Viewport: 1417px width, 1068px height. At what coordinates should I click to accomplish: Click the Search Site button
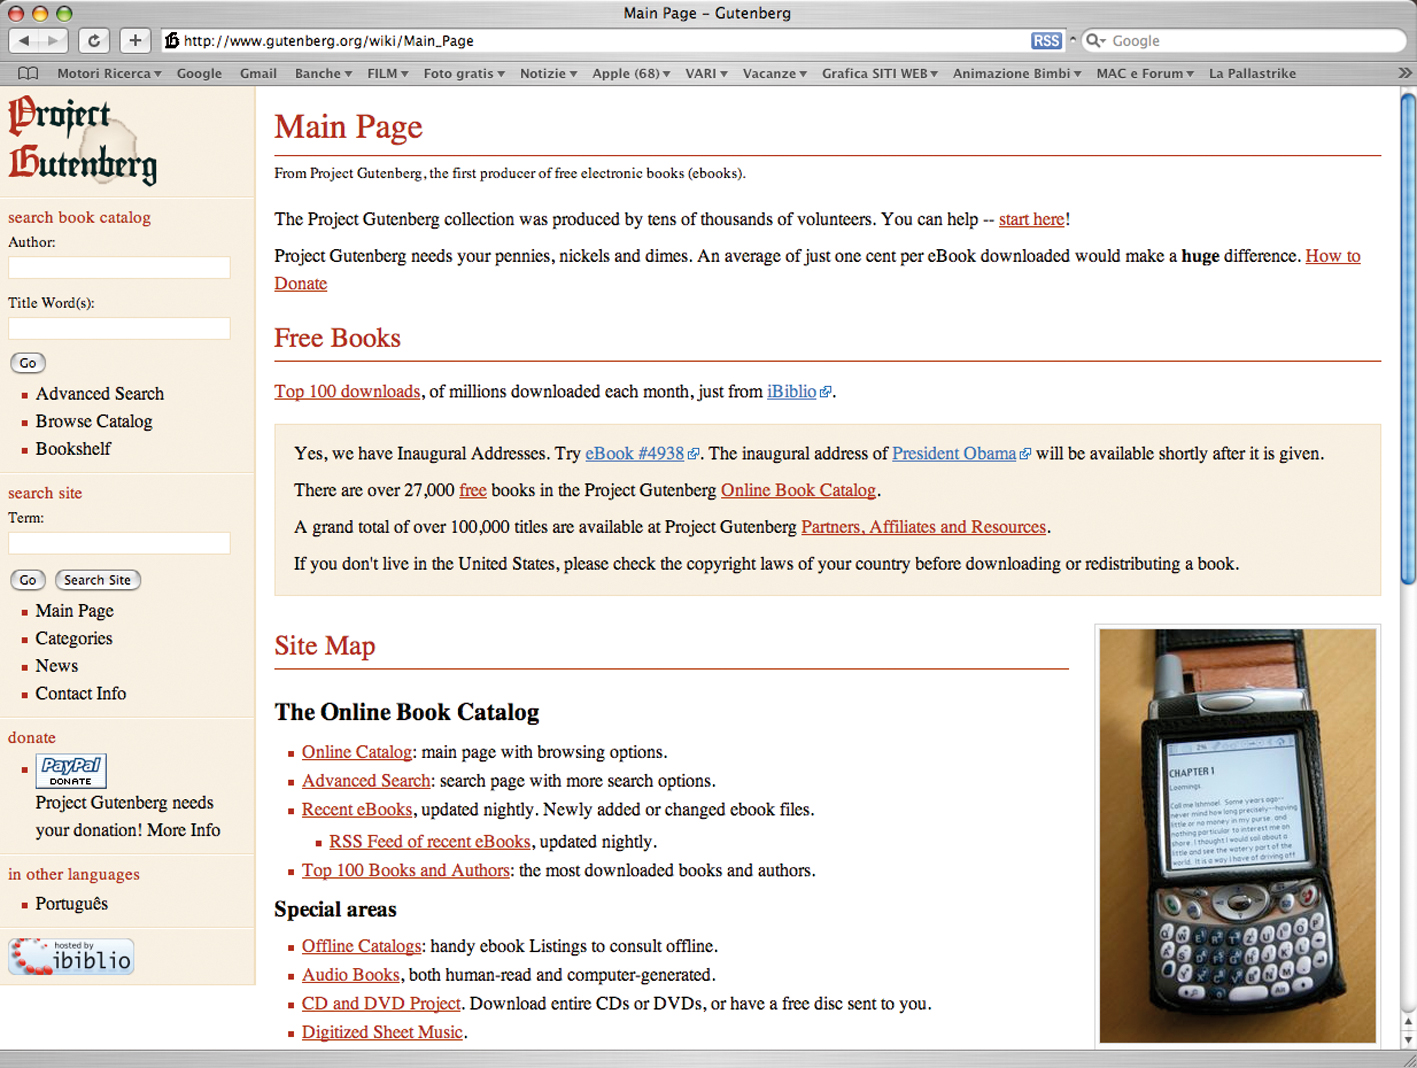[x=97, y=580]
